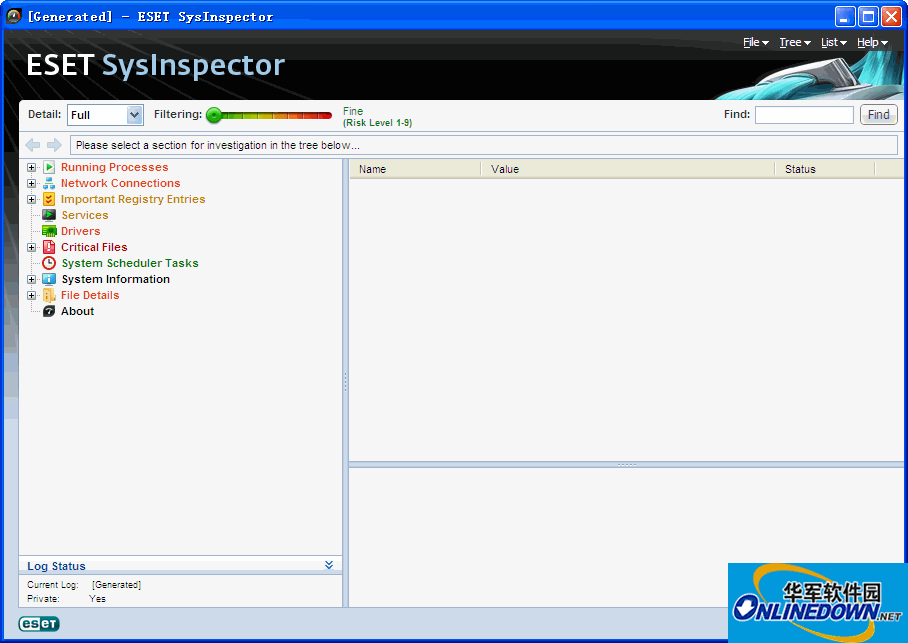
Task: Expand the Critical Files node
Action: click(31, 247)
